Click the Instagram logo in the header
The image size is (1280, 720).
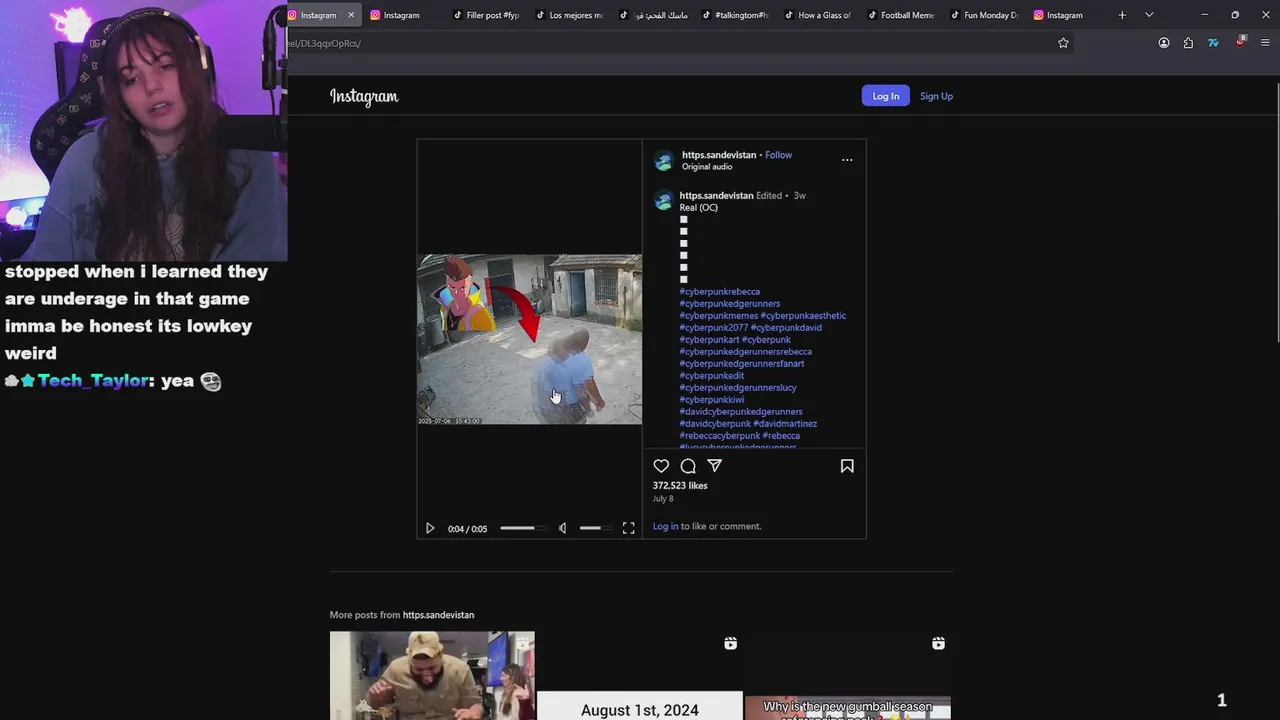tap(364, 96)
